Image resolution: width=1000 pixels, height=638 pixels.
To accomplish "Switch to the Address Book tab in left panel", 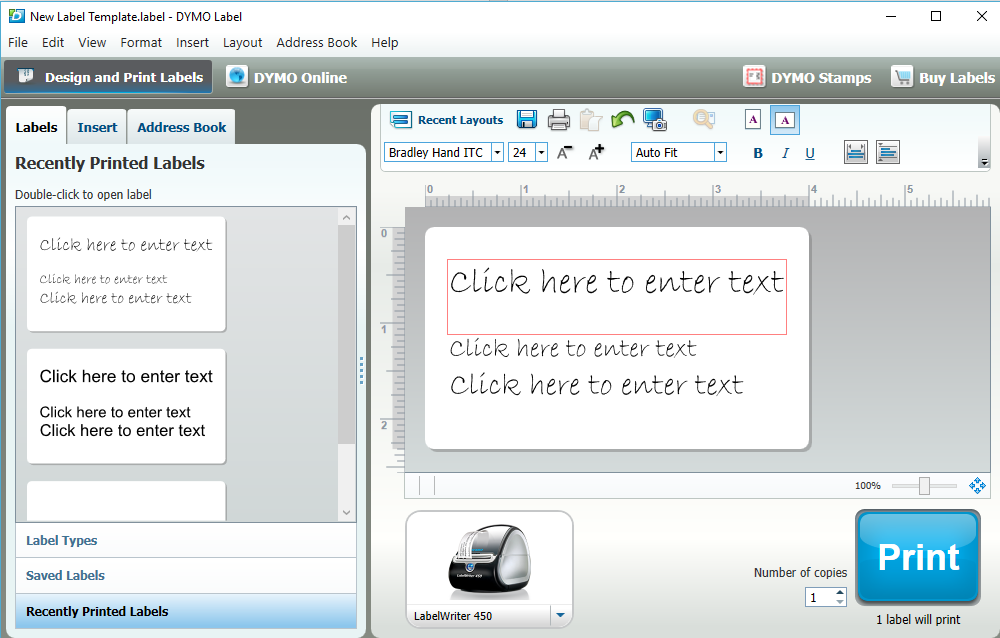I will tap(182, 127).
